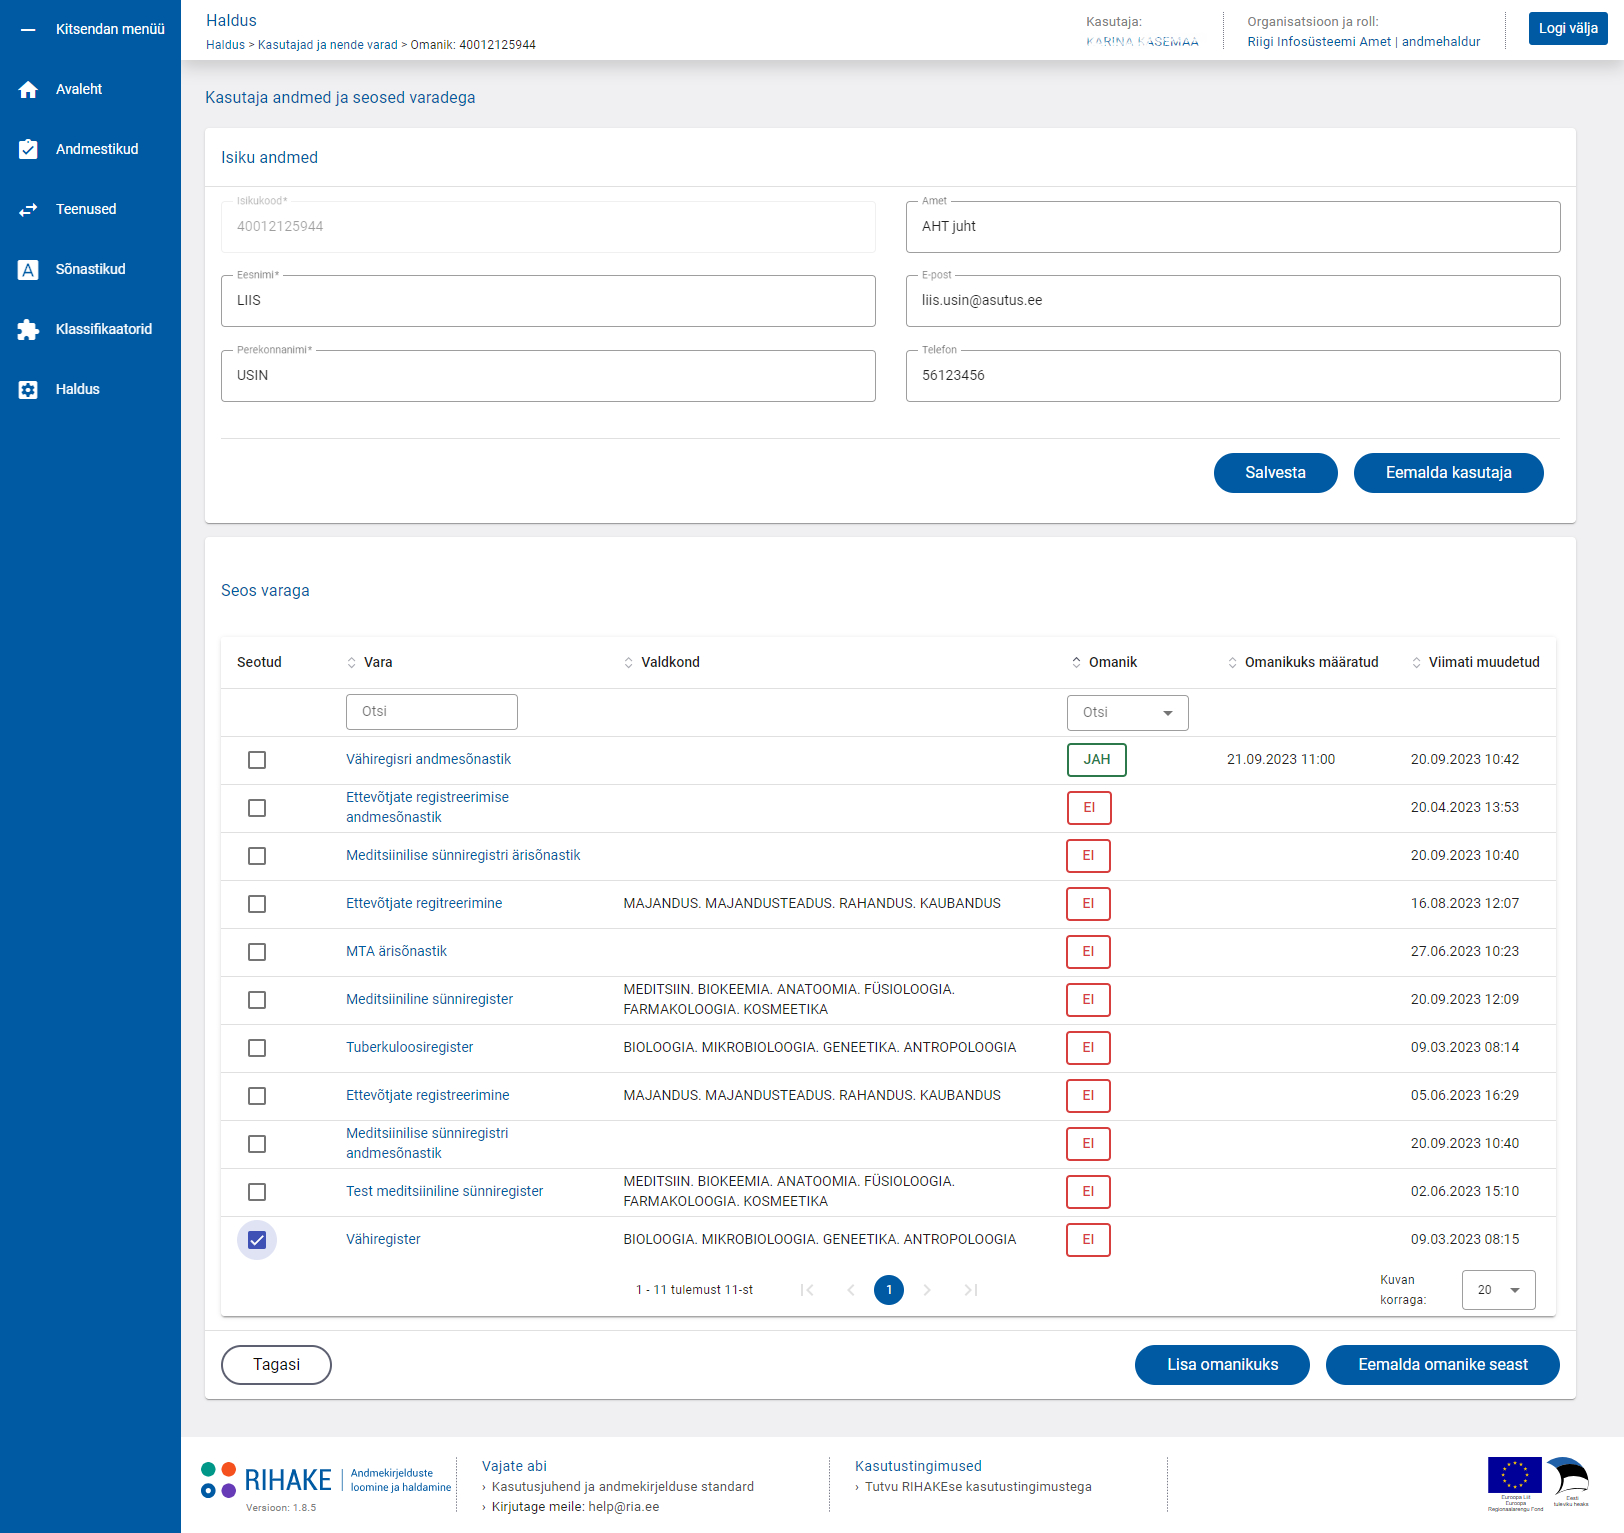Open the Meditsiiniline sünniregister link
This screenshot has height=1533, width=1624.
pyautogui.click(x=429, y=1000)
